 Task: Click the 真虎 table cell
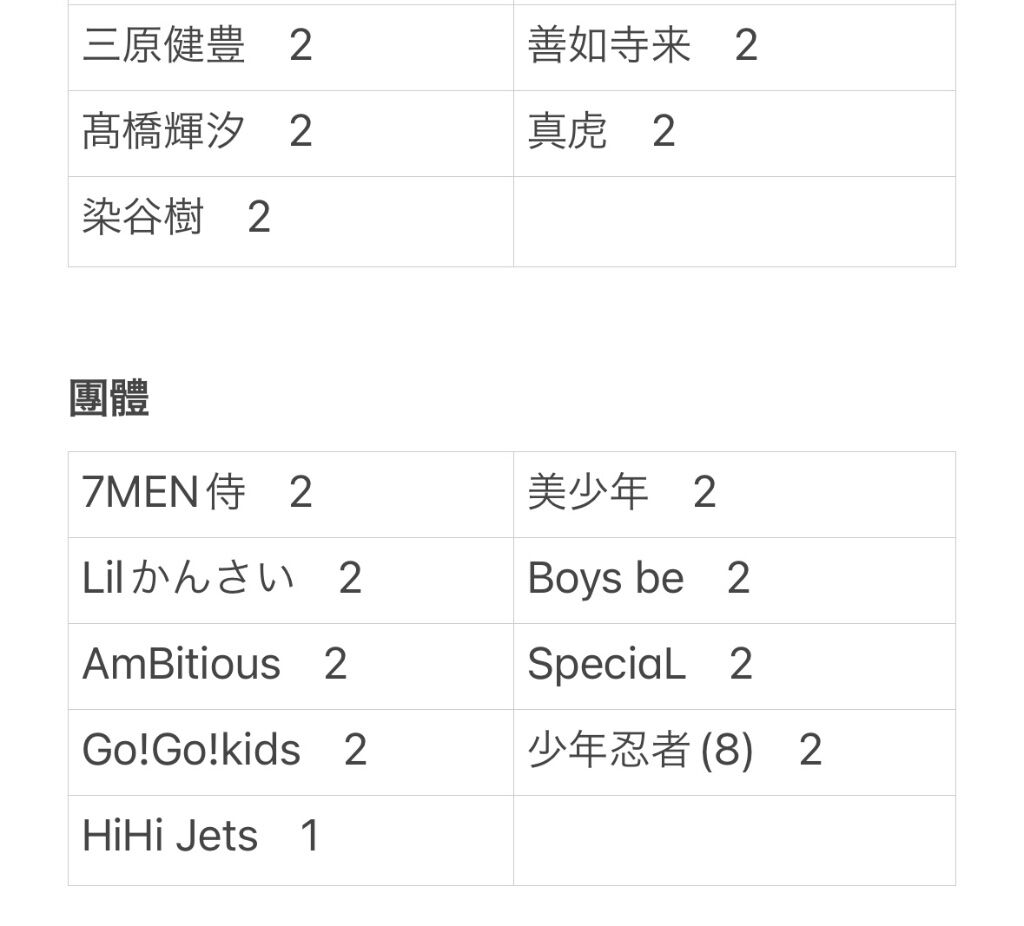[x=735, y=133]
